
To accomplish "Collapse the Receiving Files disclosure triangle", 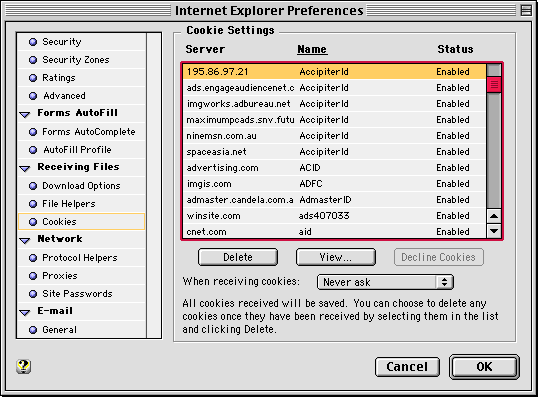I will [25, 168].
